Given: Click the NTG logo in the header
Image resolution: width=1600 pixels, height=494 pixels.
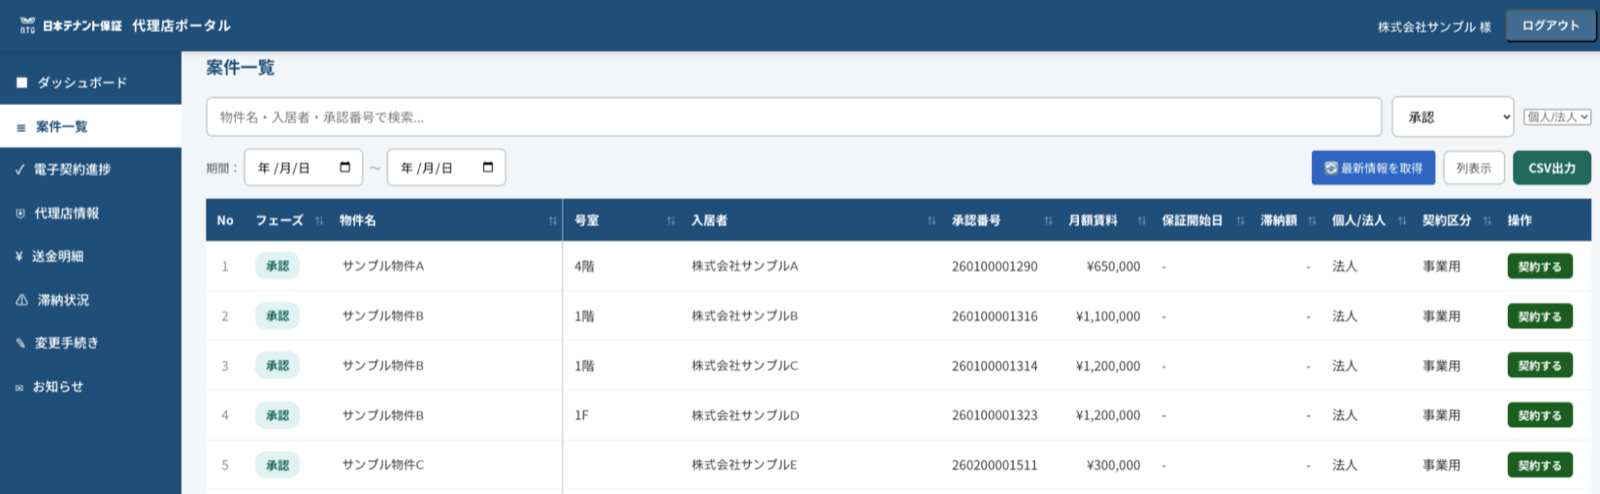Looking at the screenshot, I should [x=28, y=25].
